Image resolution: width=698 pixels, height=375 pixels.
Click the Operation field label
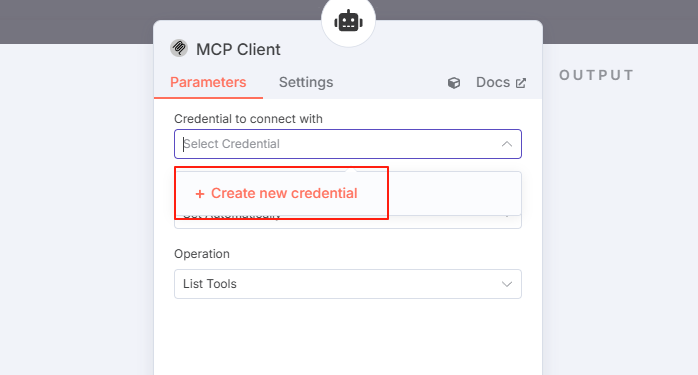[x=202, y=254]
